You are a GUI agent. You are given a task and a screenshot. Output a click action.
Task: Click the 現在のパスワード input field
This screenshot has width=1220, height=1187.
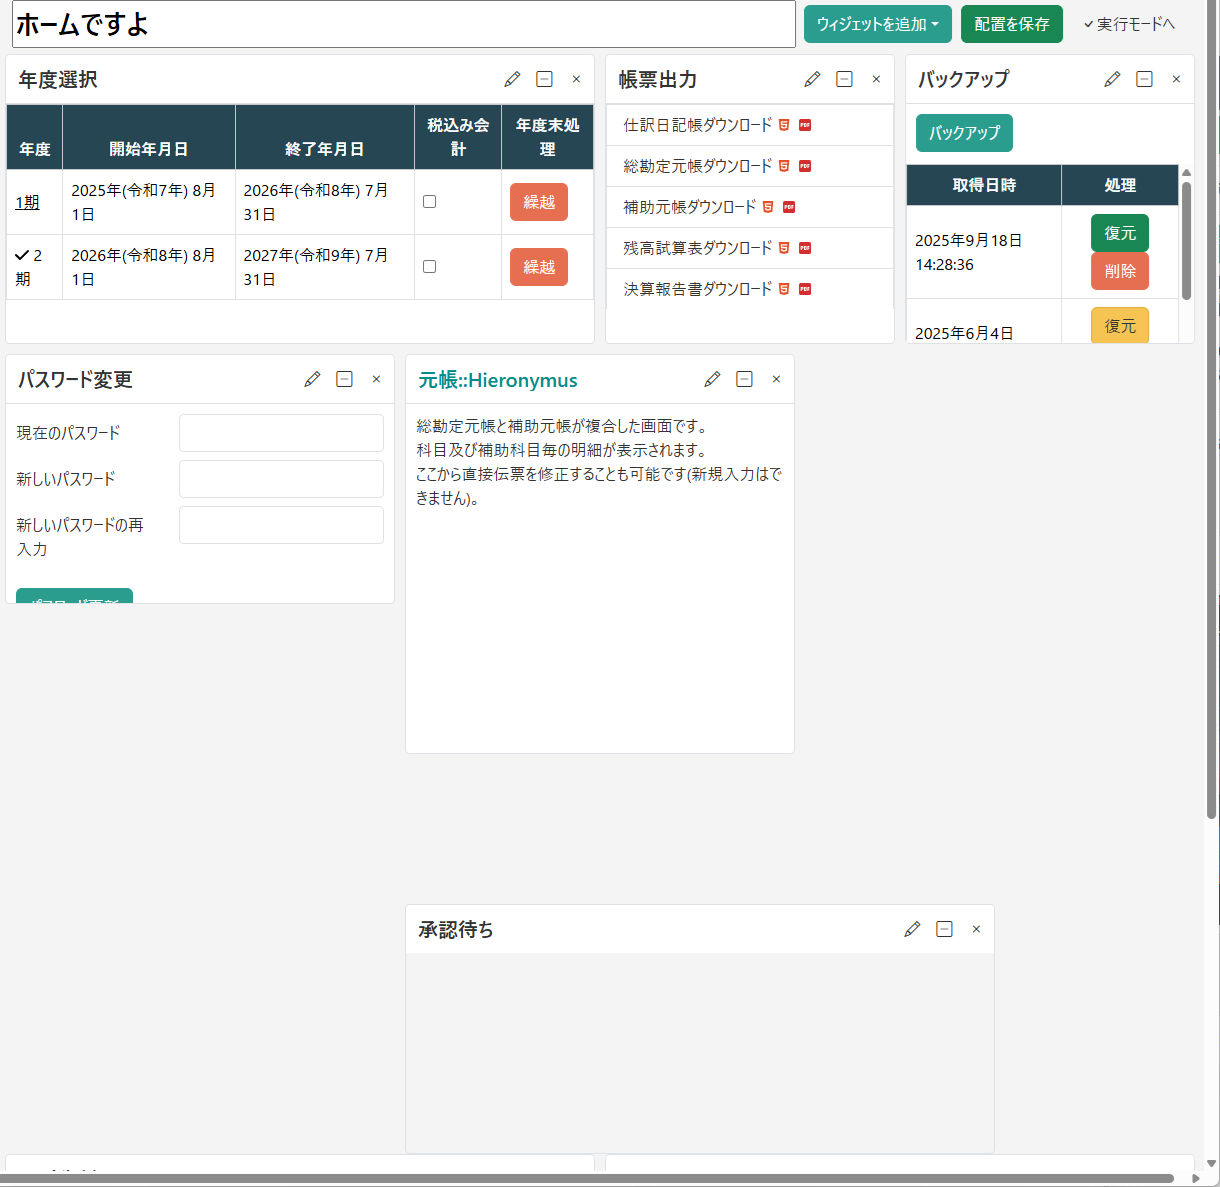(x=281, y=433)
